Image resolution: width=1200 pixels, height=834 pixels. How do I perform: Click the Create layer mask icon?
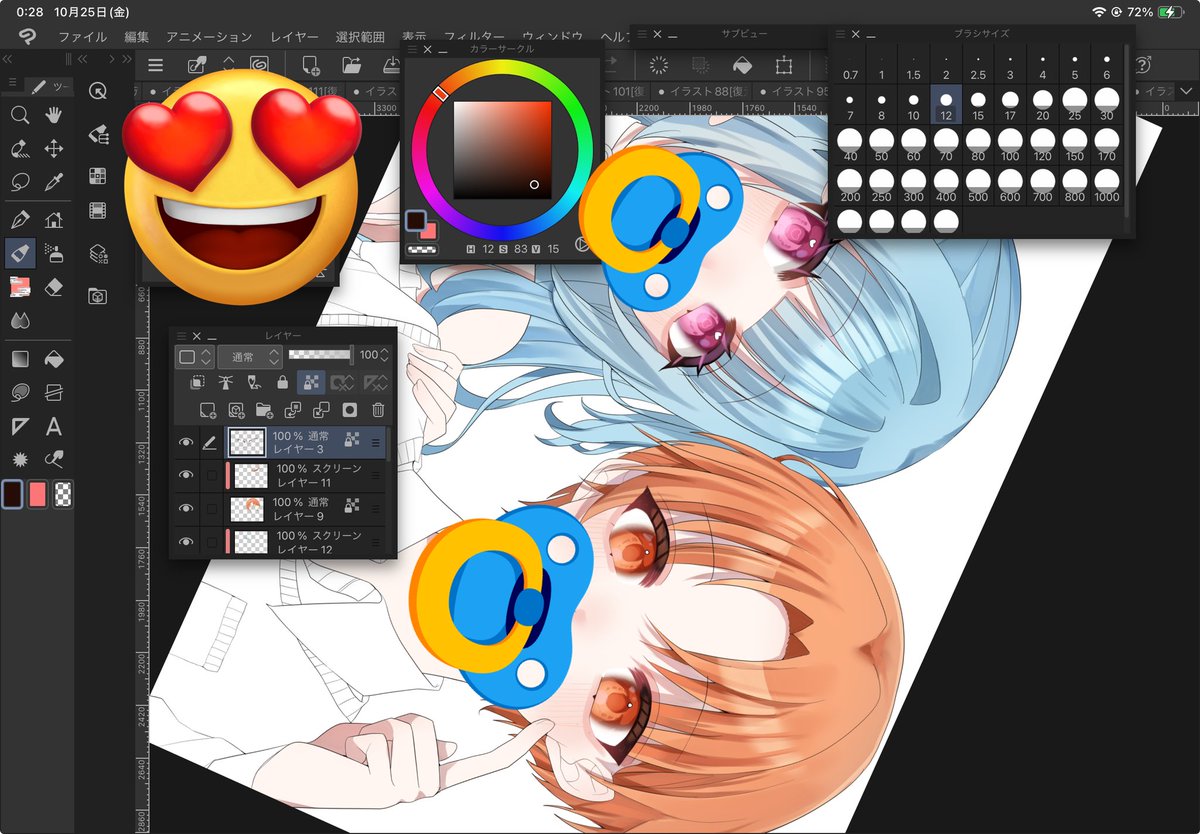pyautogui.click(x=350, y=409)
